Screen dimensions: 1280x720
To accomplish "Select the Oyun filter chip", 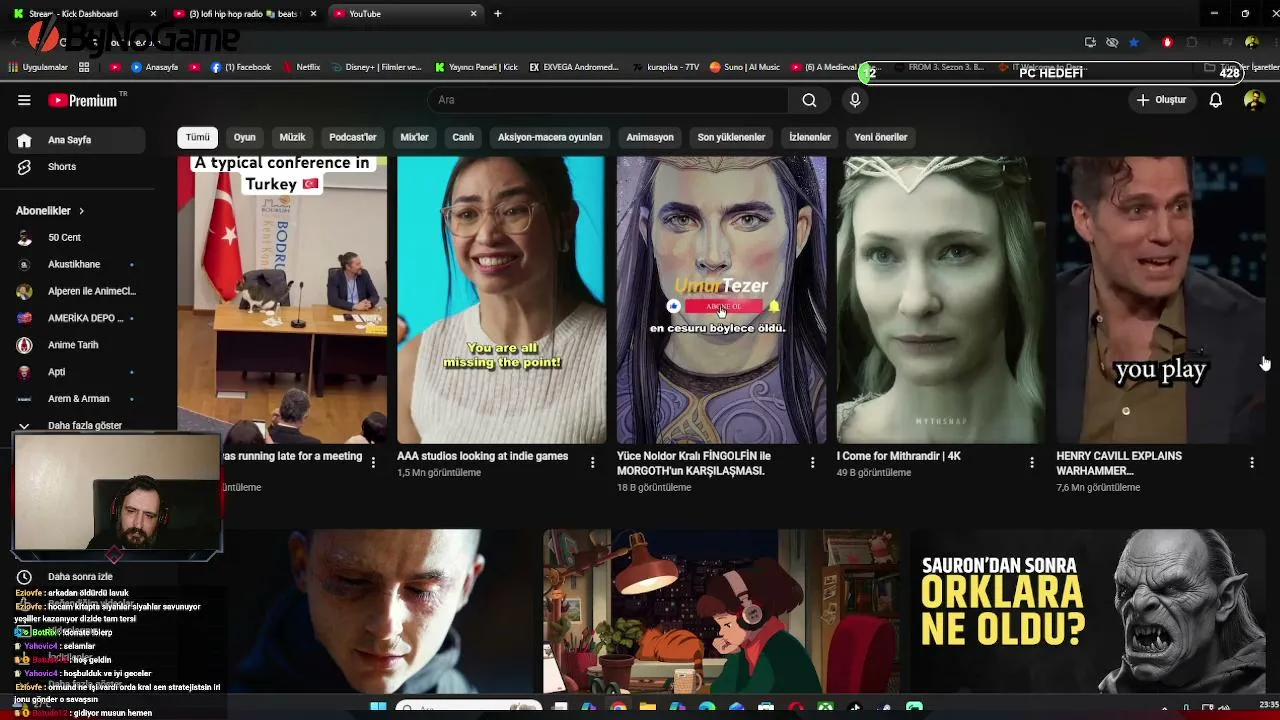I will [x=245, y=137].
